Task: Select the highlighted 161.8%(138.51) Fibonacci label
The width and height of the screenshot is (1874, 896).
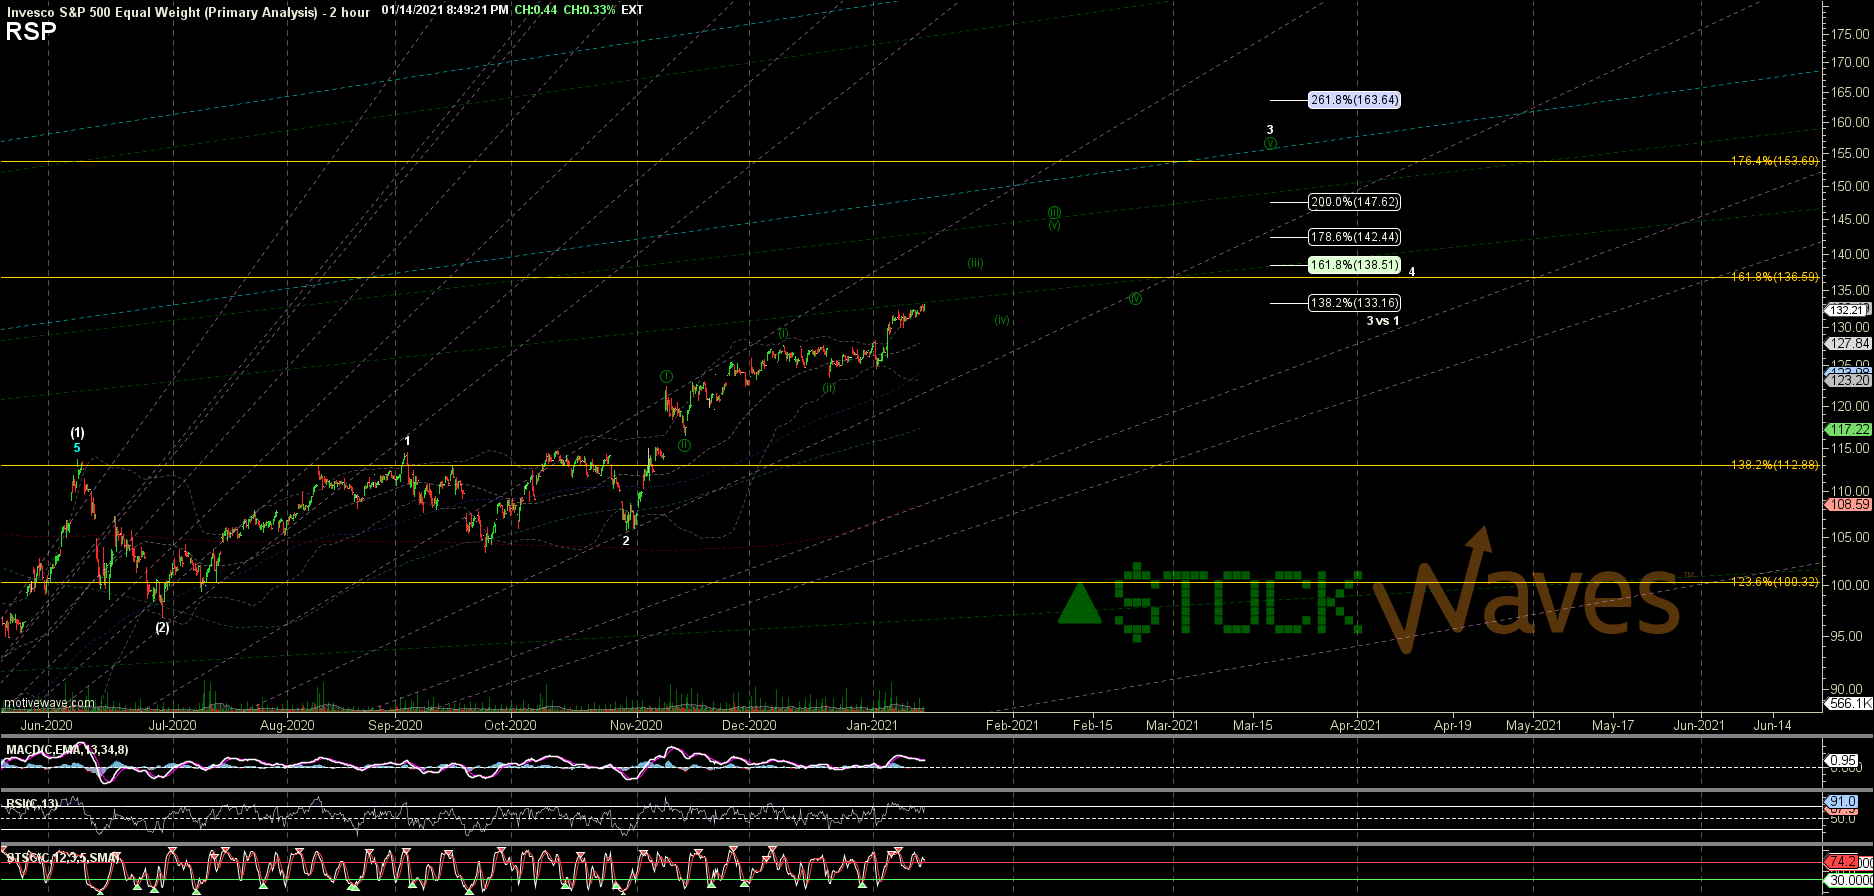Action: [x=1354, y=266]
